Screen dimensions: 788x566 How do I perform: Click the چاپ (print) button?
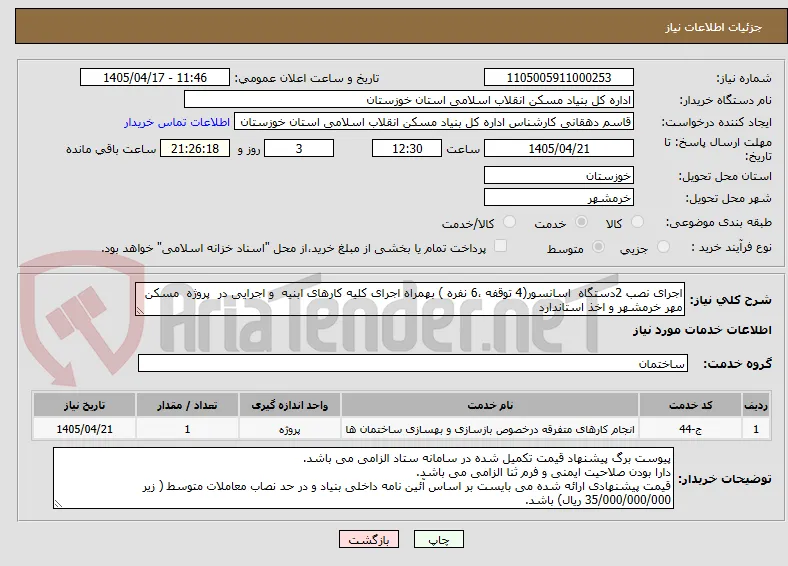coord(439,539)
